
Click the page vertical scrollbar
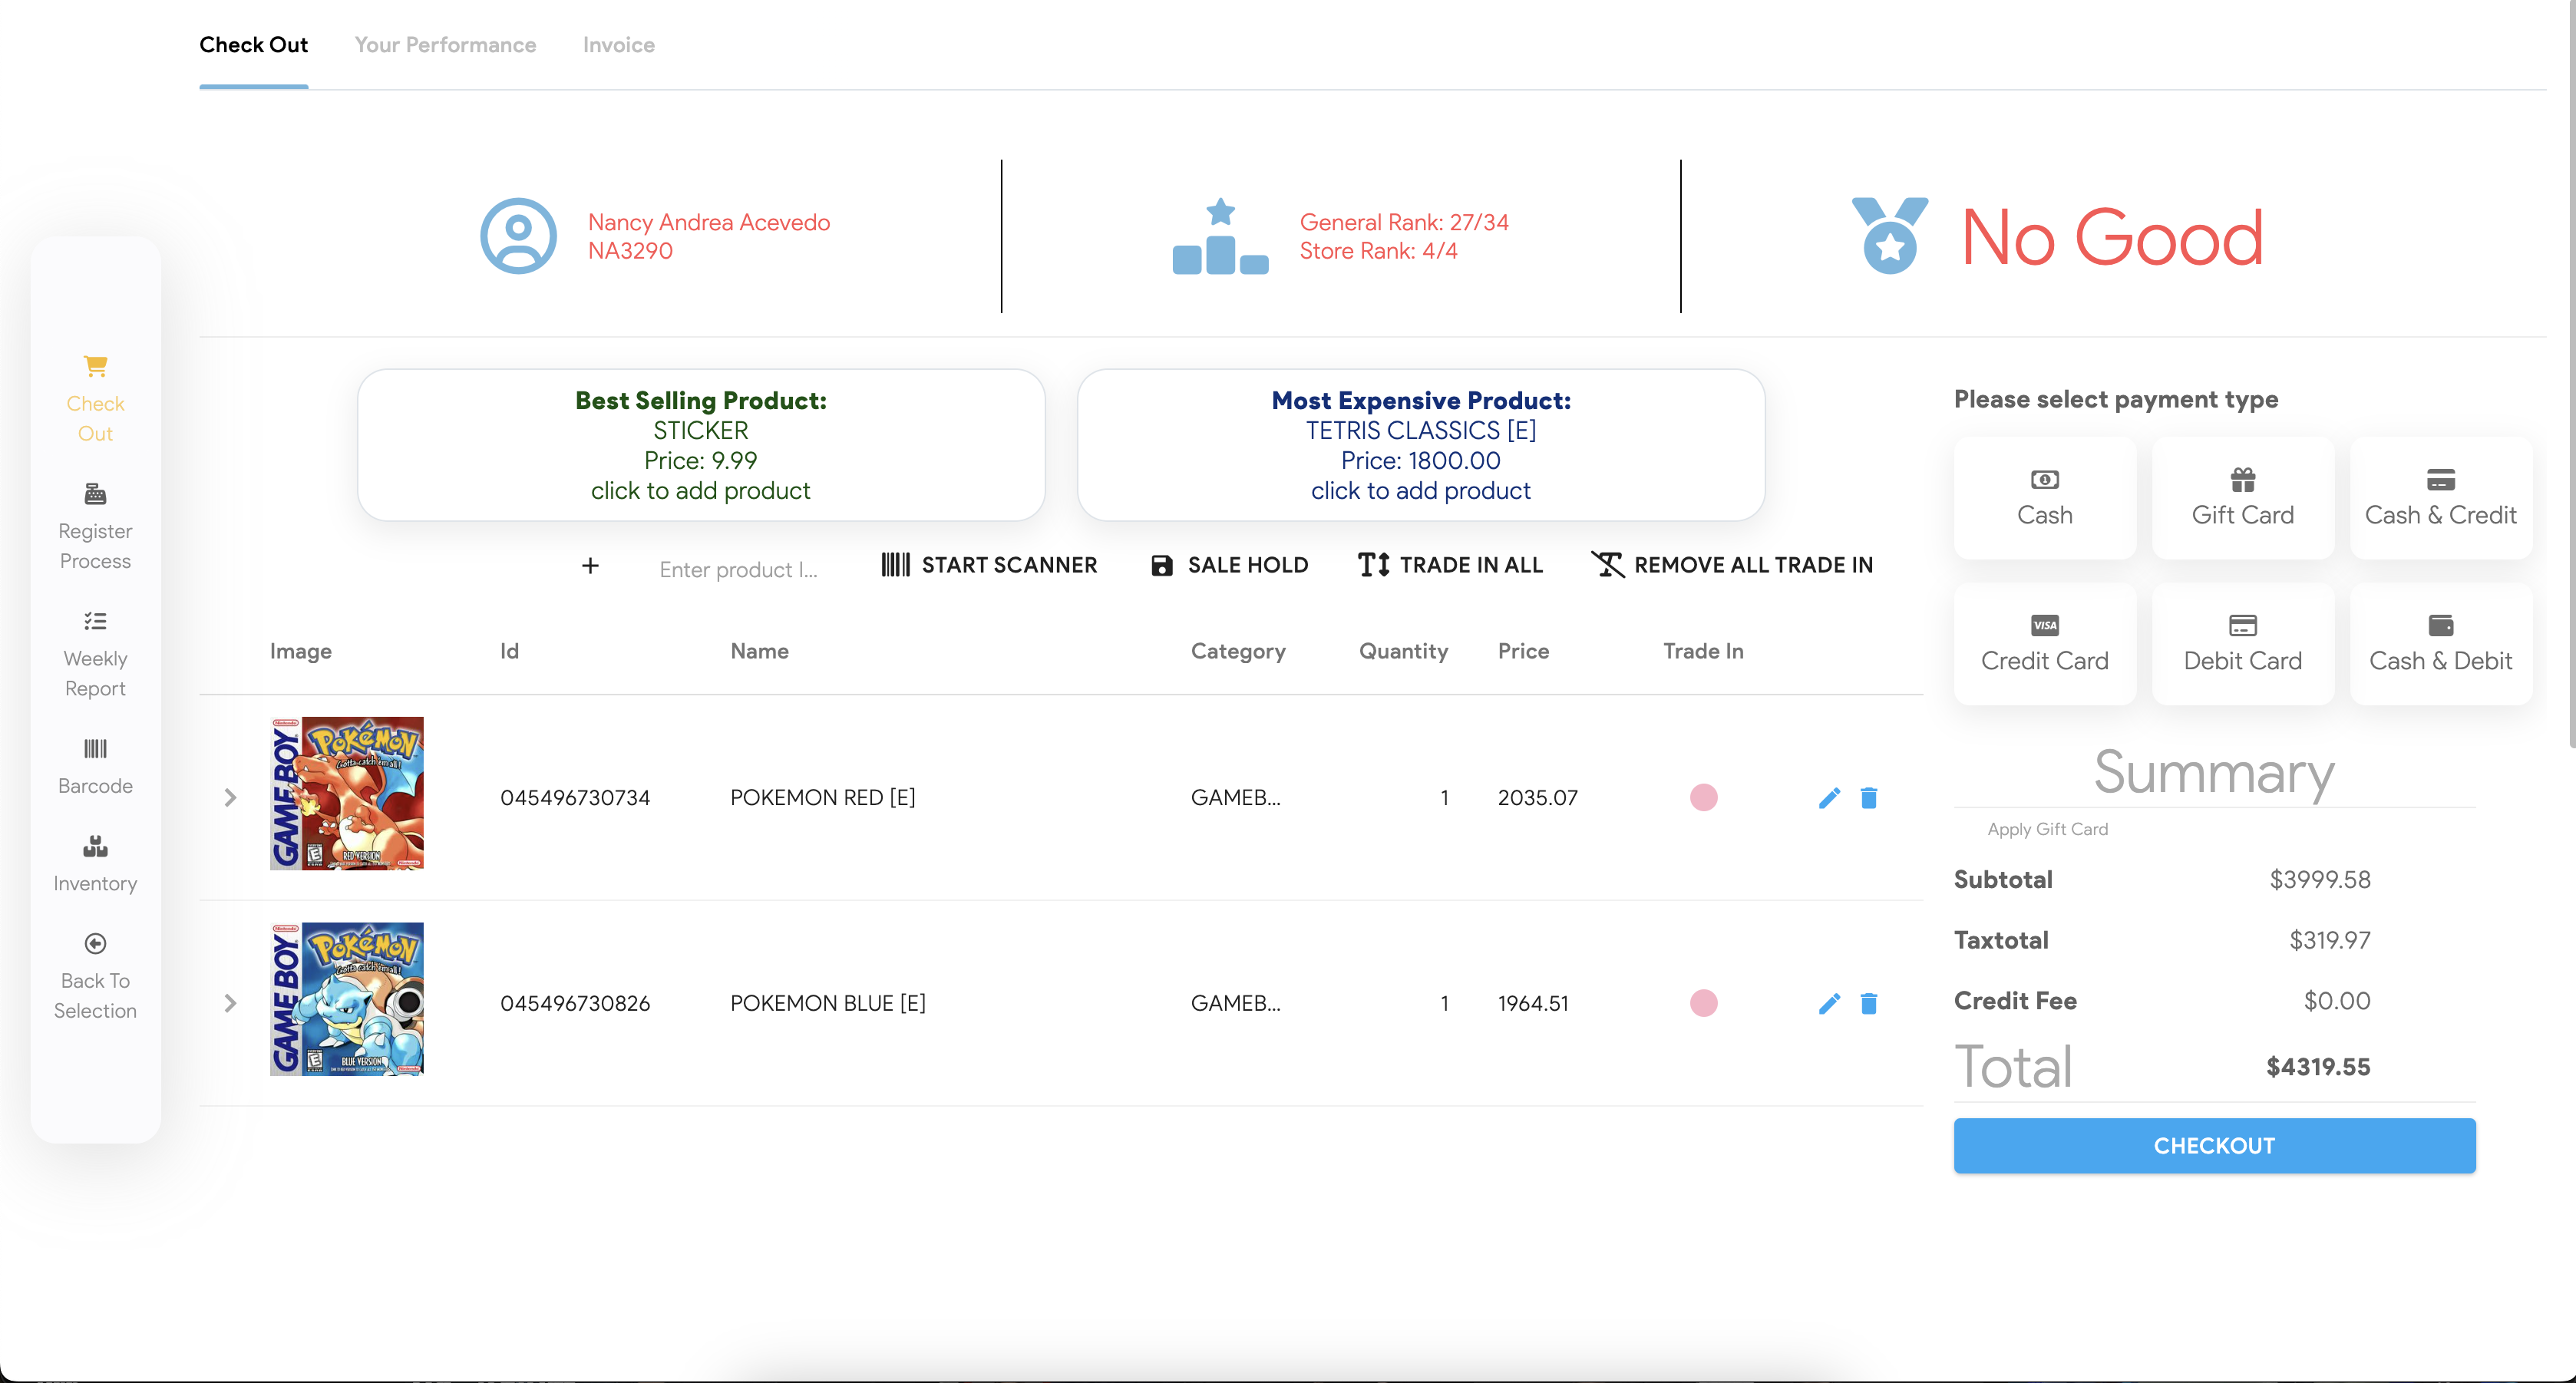click(2571, 375)
